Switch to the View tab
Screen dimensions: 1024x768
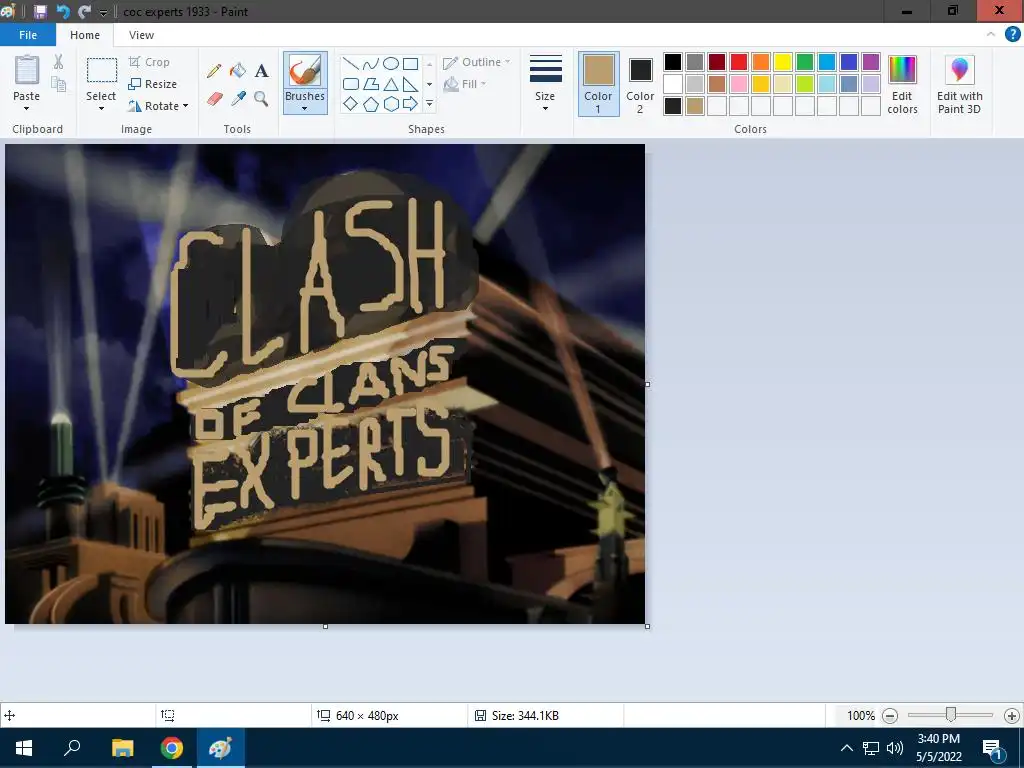tap(141, 35)
